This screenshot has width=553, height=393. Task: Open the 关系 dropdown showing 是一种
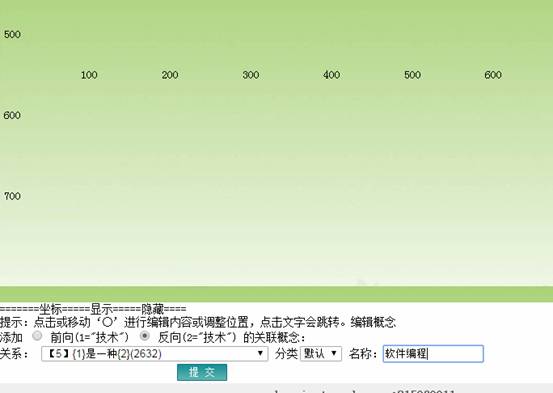[x=154, y=353]
